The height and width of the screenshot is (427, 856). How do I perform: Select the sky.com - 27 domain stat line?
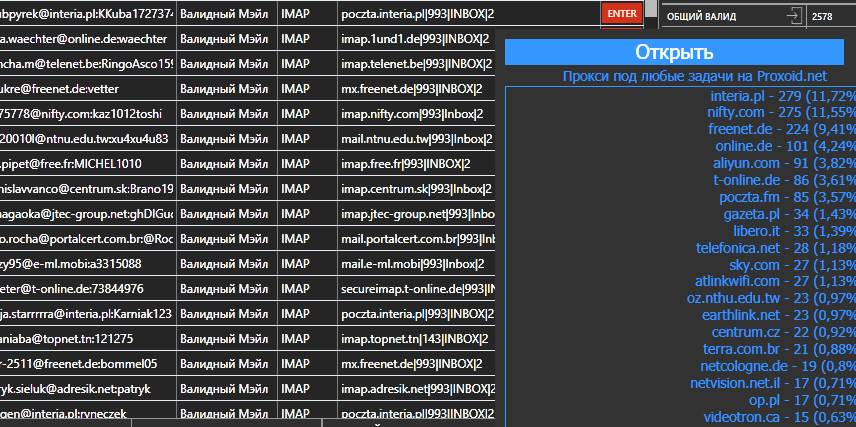[x=792, y=265]
